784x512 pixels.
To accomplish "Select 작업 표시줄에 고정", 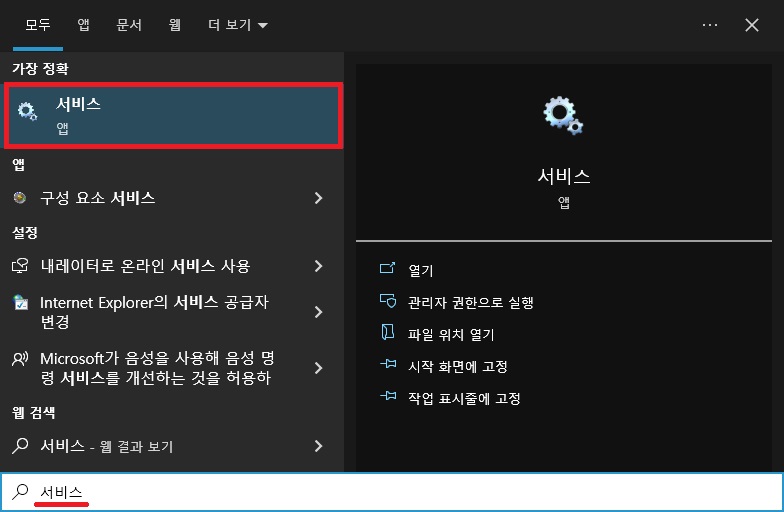I will pyautogui.click(x=464, y=398).
